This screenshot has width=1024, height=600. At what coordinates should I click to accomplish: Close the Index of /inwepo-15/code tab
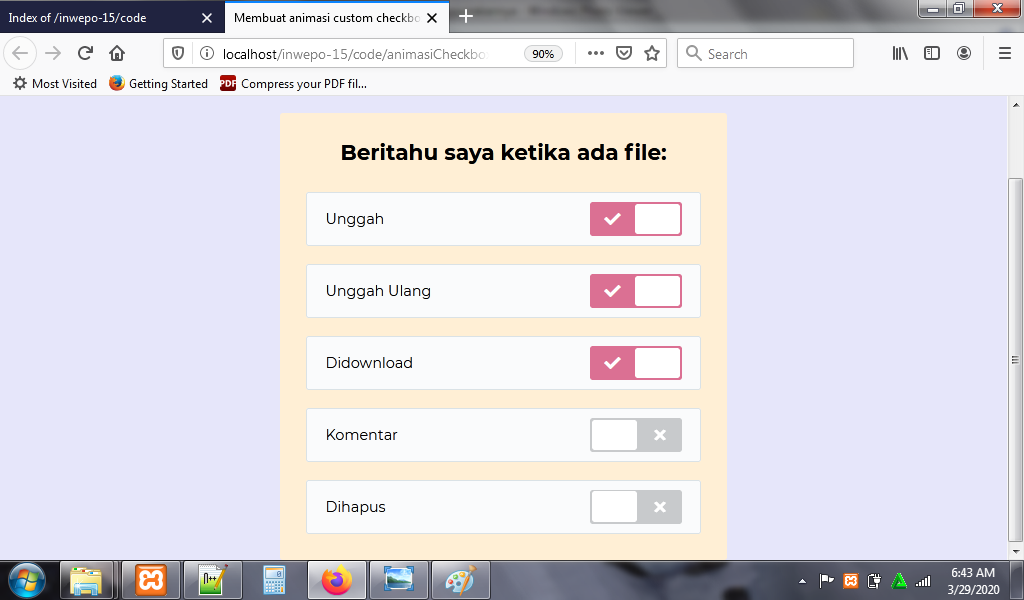point(207,18)
